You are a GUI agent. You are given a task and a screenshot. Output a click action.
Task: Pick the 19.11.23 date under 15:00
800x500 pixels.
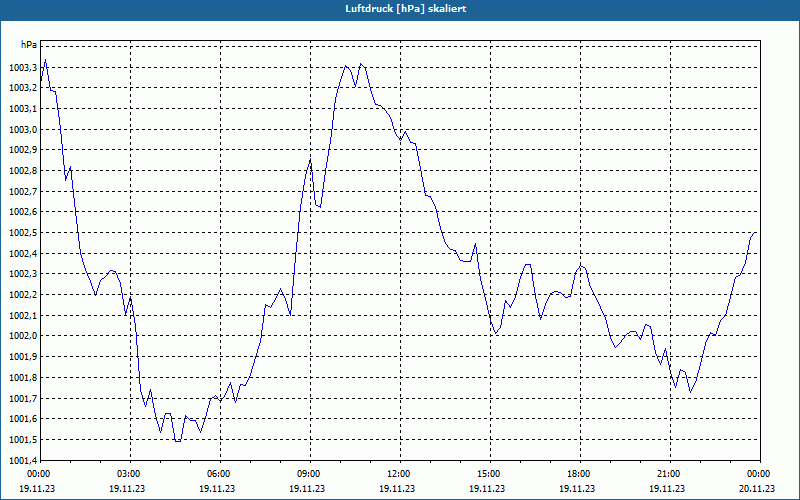click(487, 488)
